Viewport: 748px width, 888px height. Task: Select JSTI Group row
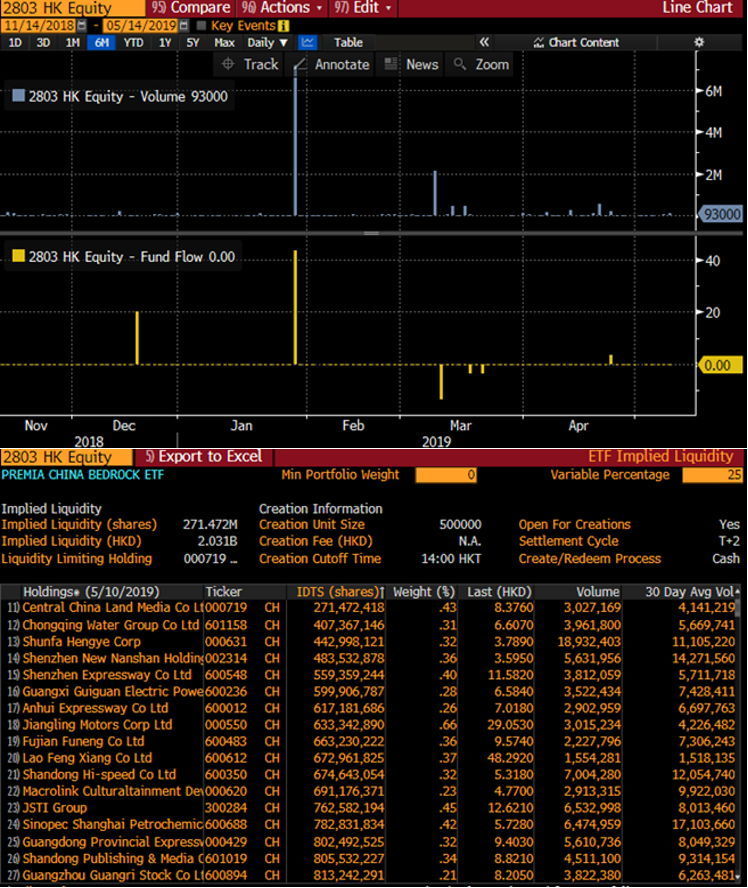(x=371, y=808)
